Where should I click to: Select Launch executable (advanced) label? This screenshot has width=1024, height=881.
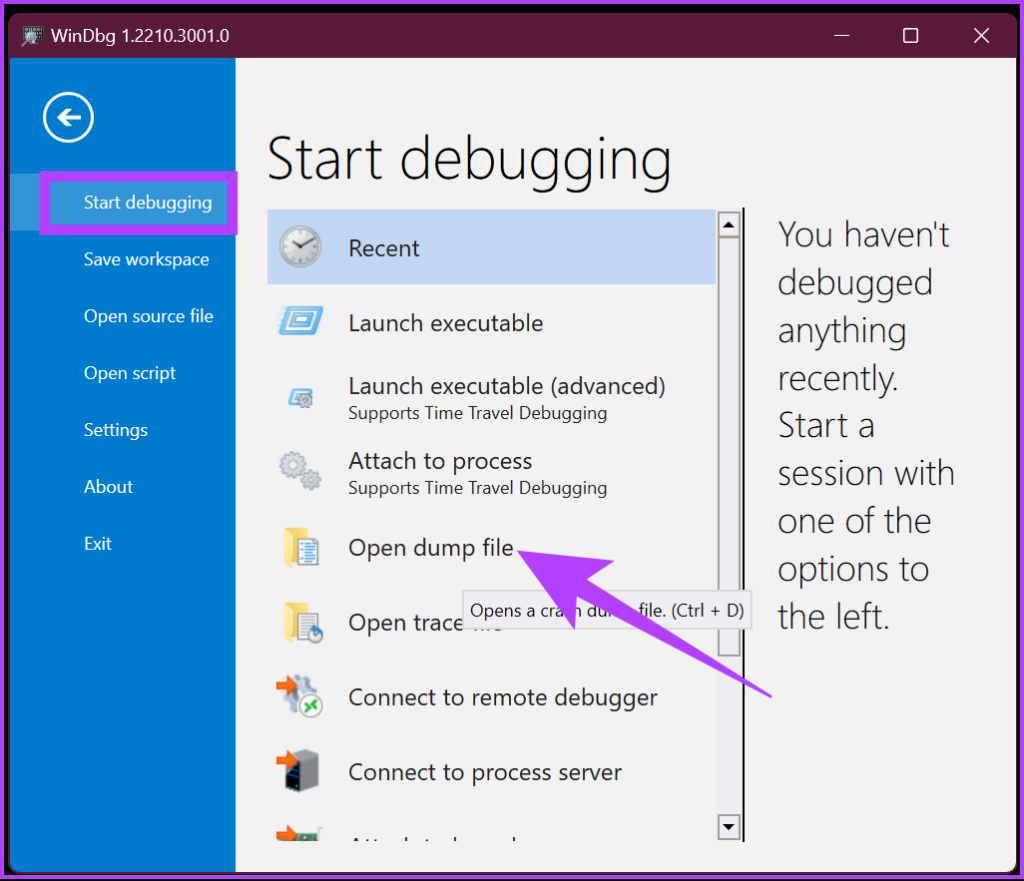click(507, 386)
